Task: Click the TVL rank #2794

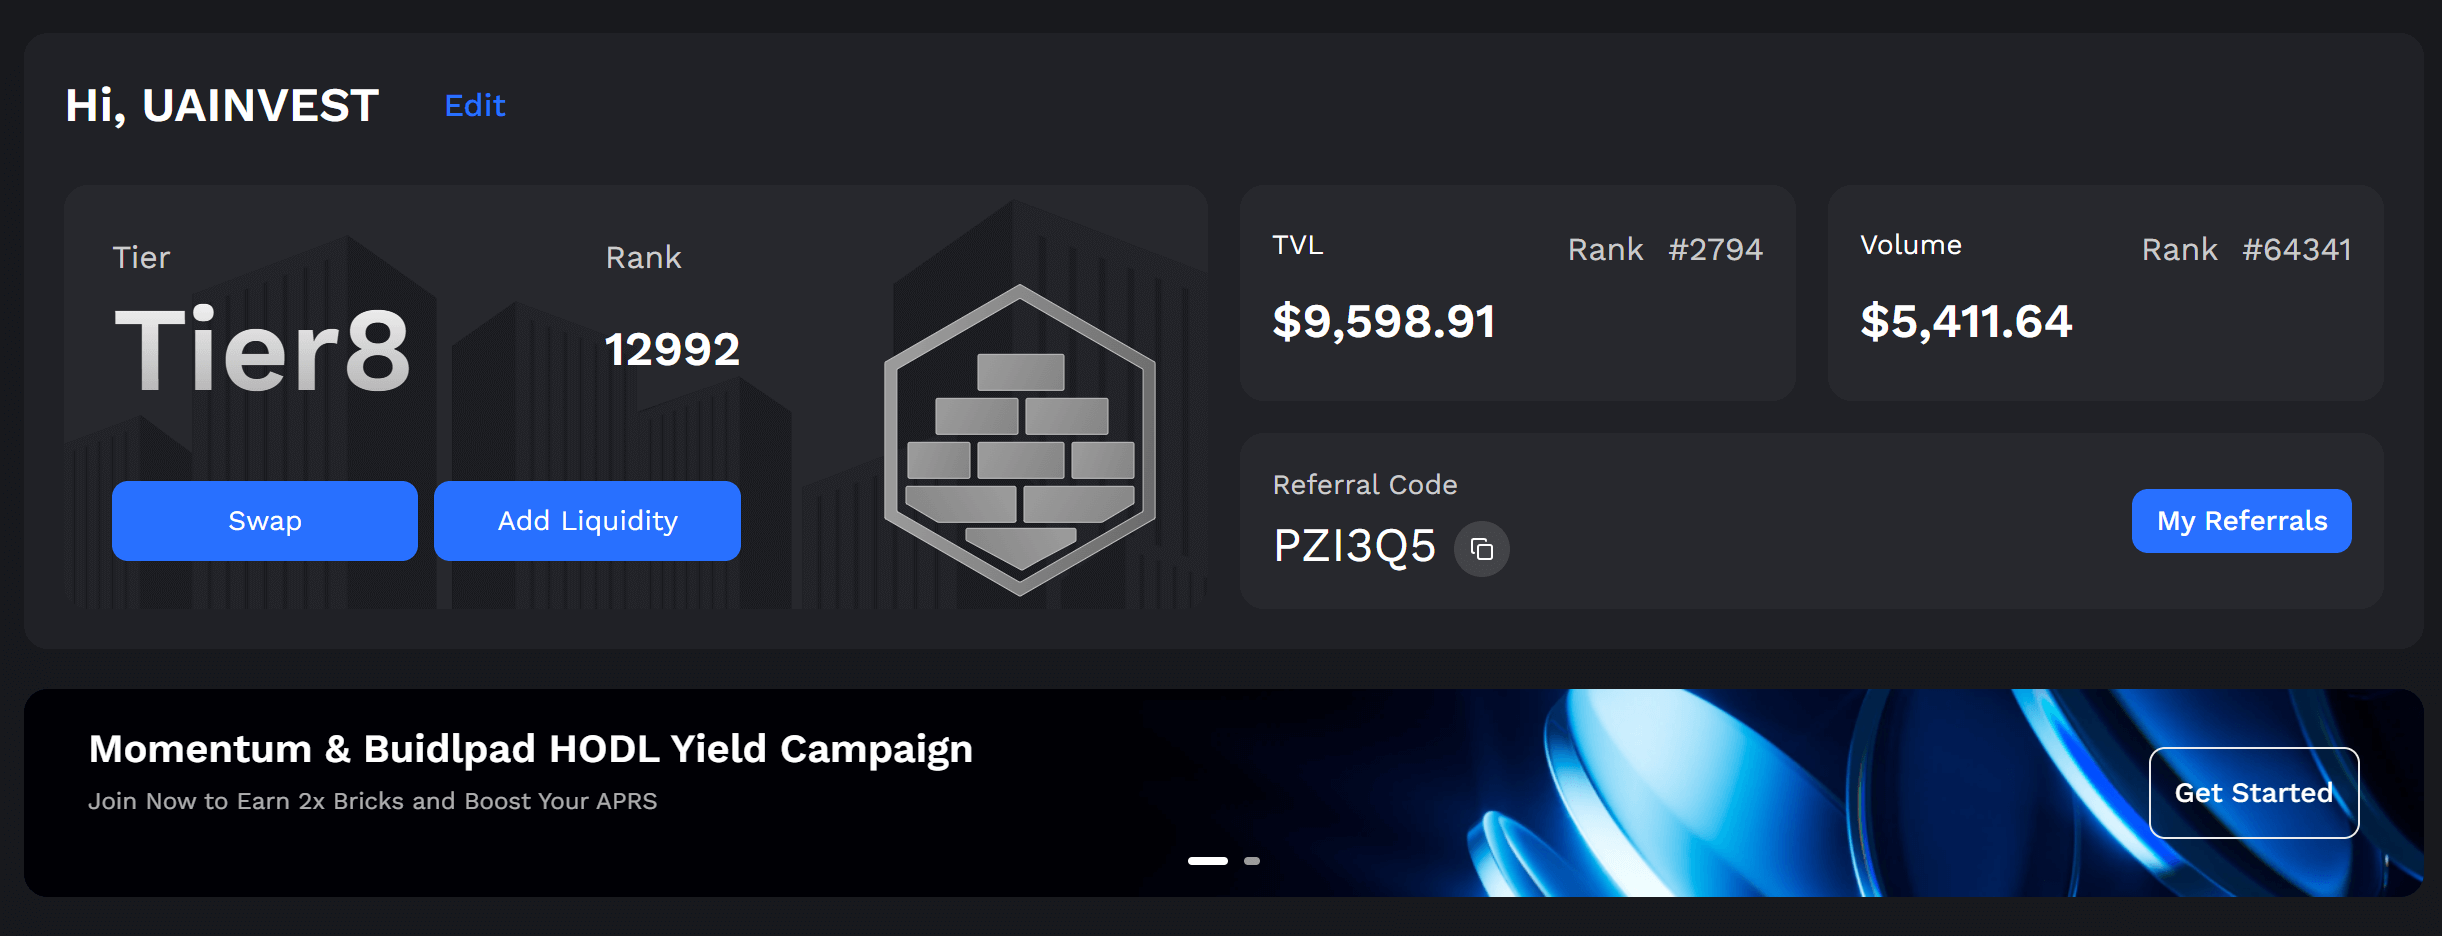Action: click(x=1715, y=249)
